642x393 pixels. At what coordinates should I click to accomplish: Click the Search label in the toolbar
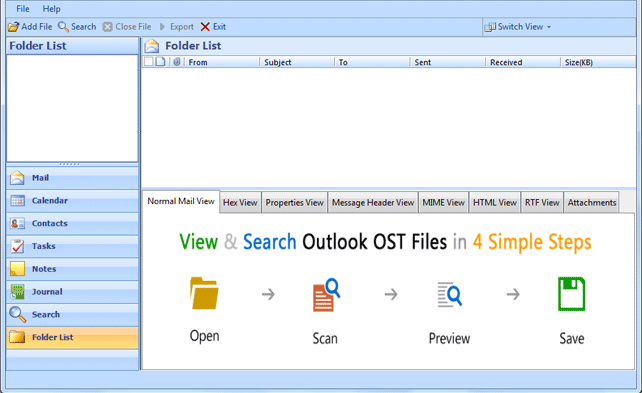click(84, 27)
